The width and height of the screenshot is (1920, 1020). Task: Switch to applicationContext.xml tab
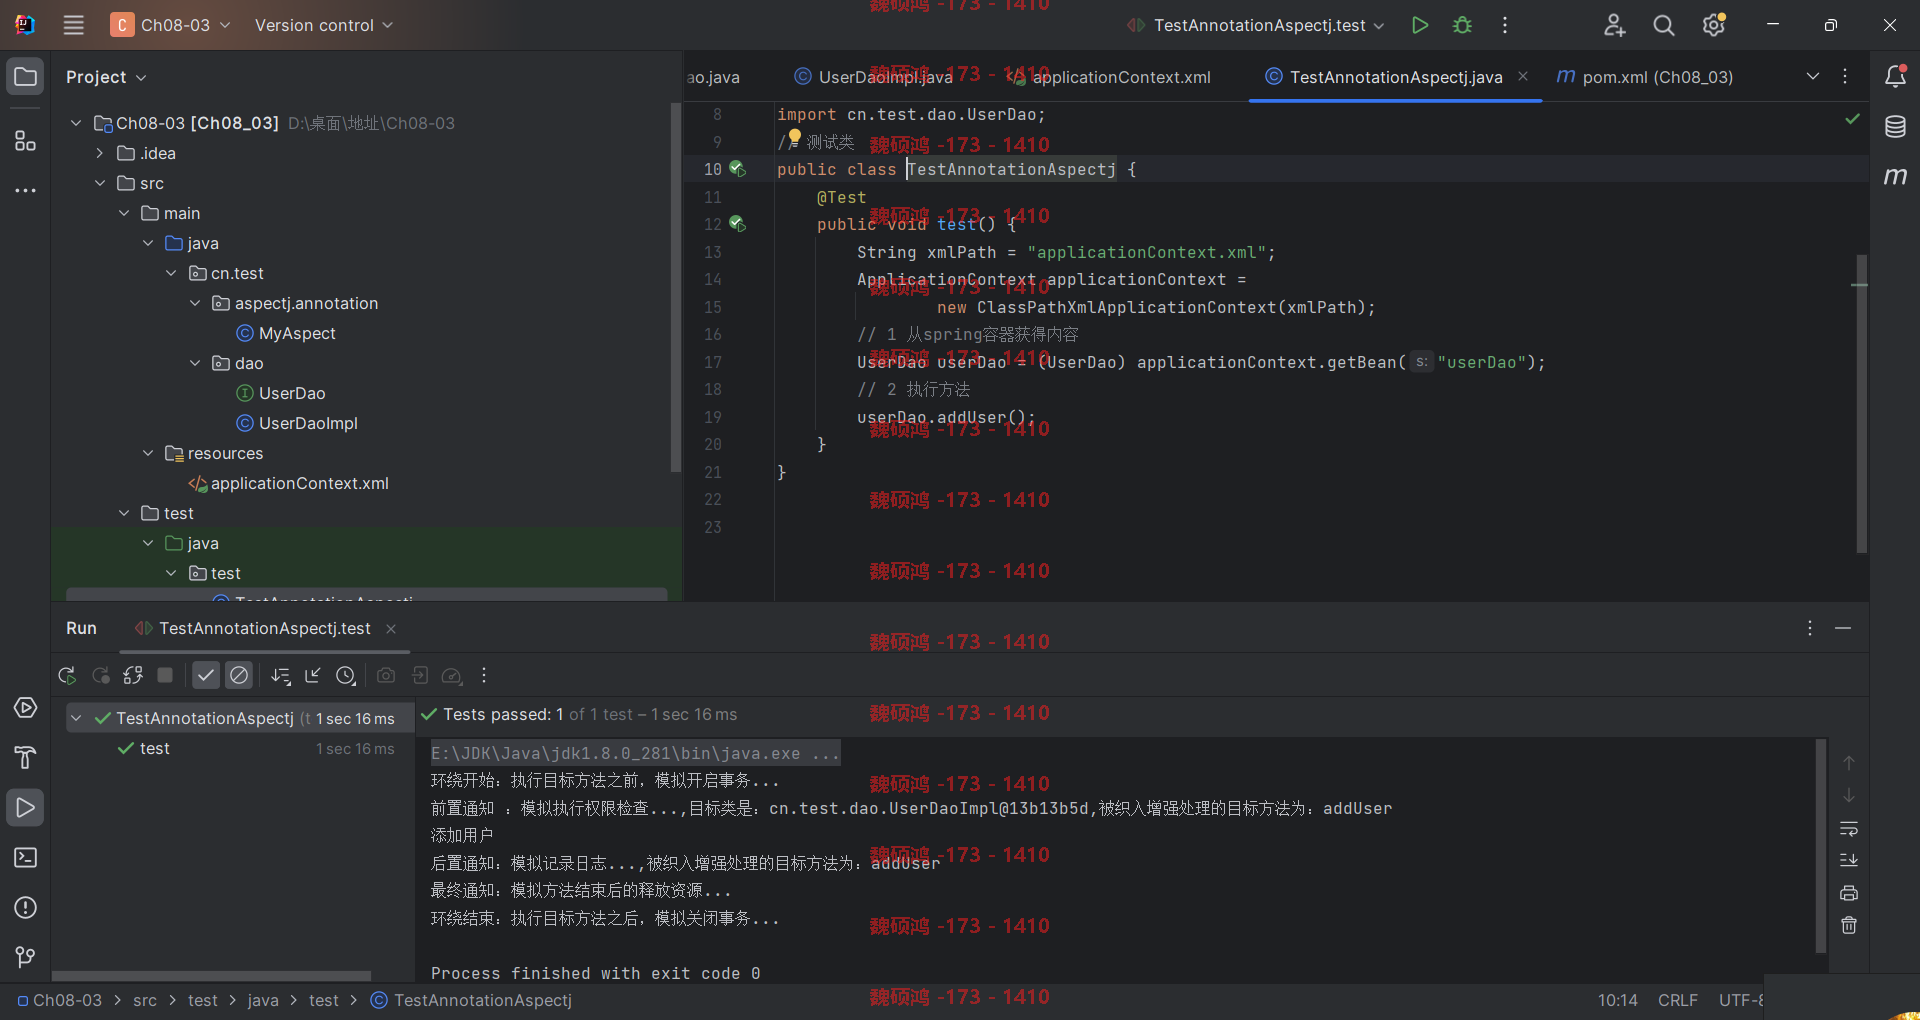click(1110, 77)
